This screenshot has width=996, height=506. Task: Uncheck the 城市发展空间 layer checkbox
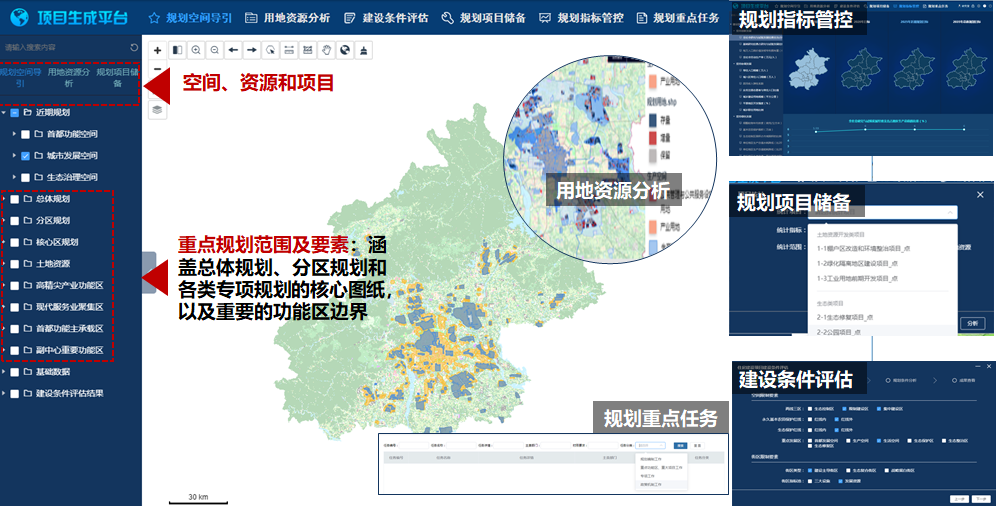click(26, 156)
